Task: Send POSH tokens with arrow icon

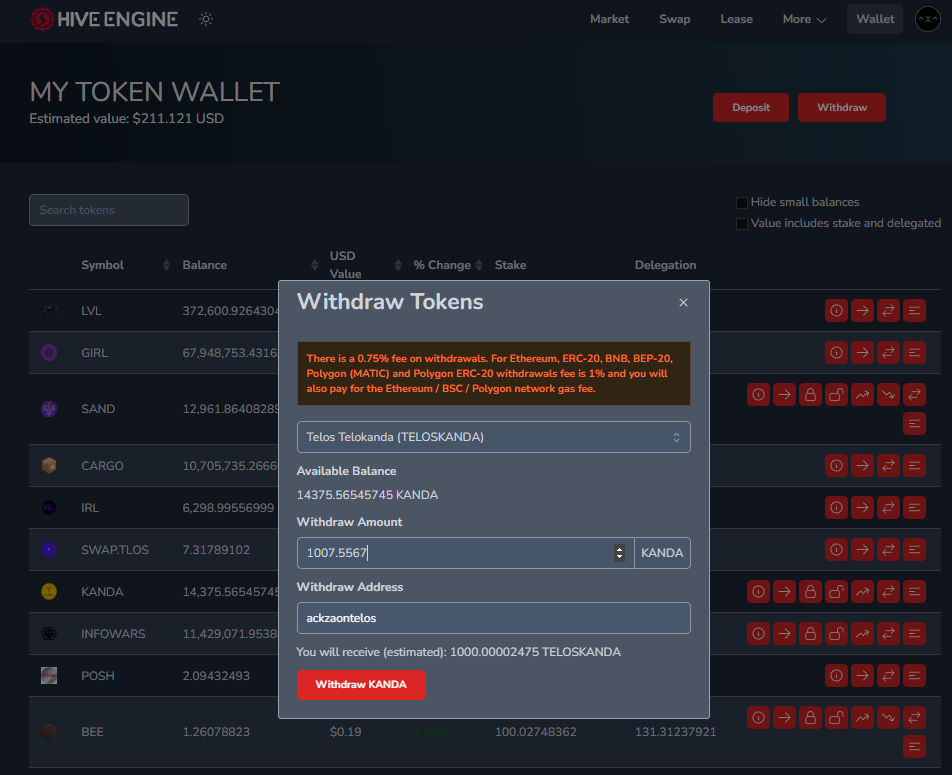Action: tap(862, 675)
